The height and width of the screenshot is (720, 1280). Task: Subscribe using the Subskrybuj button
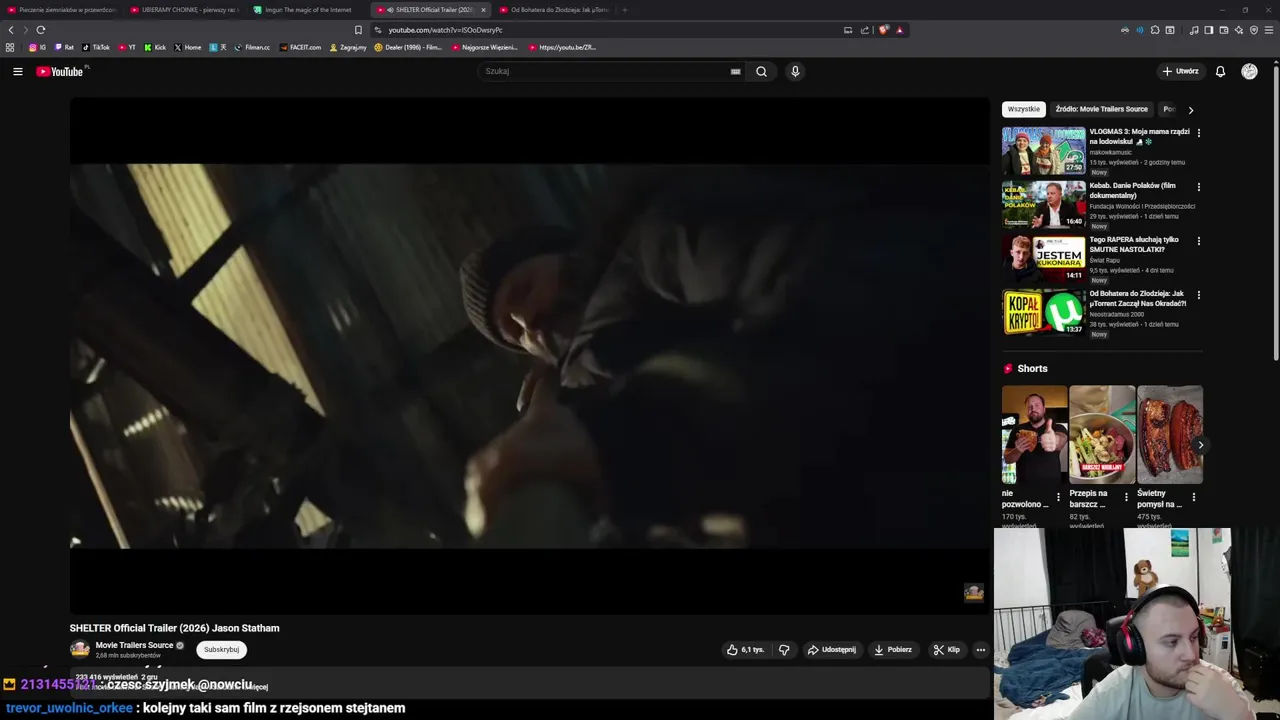tap(221, 650)
